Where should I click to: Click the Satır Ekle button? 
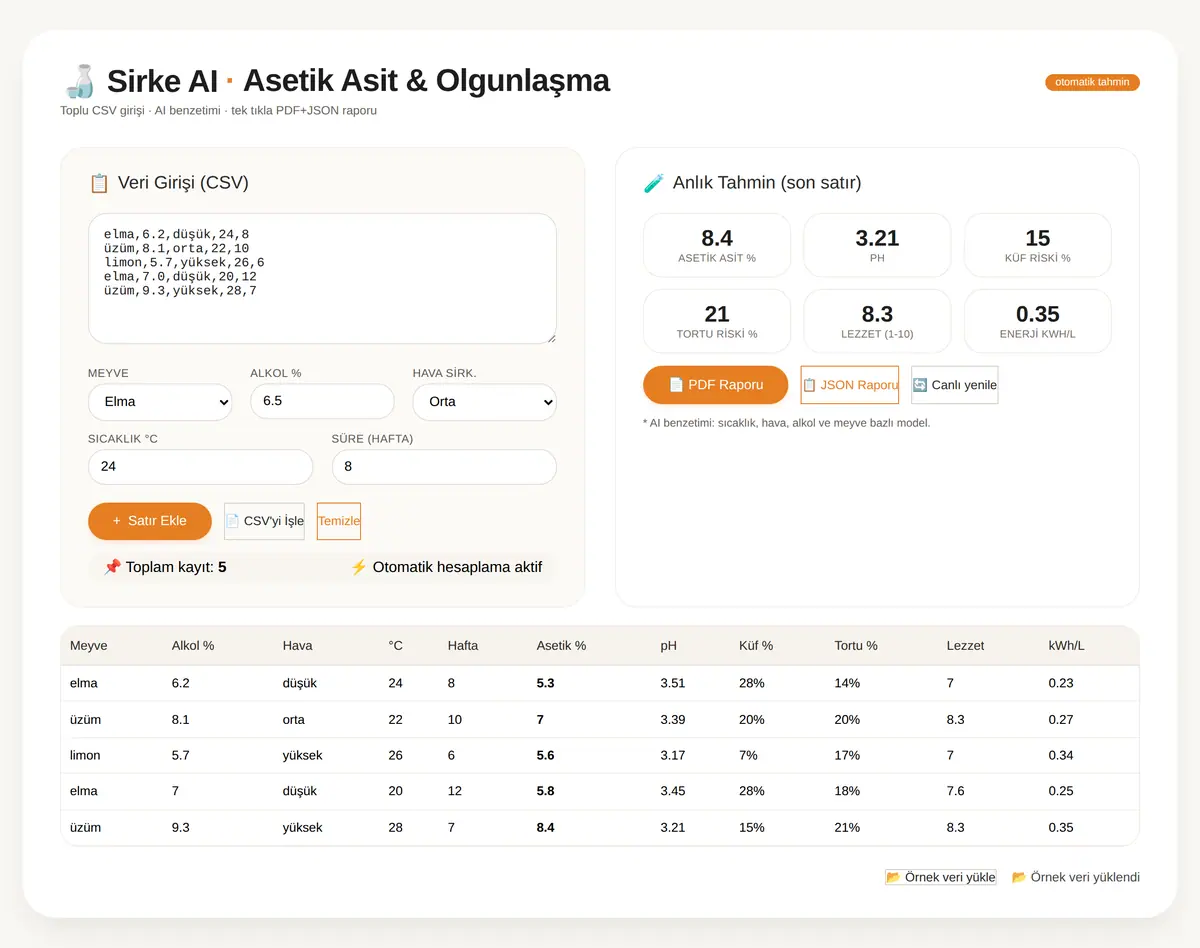(150, 521)
